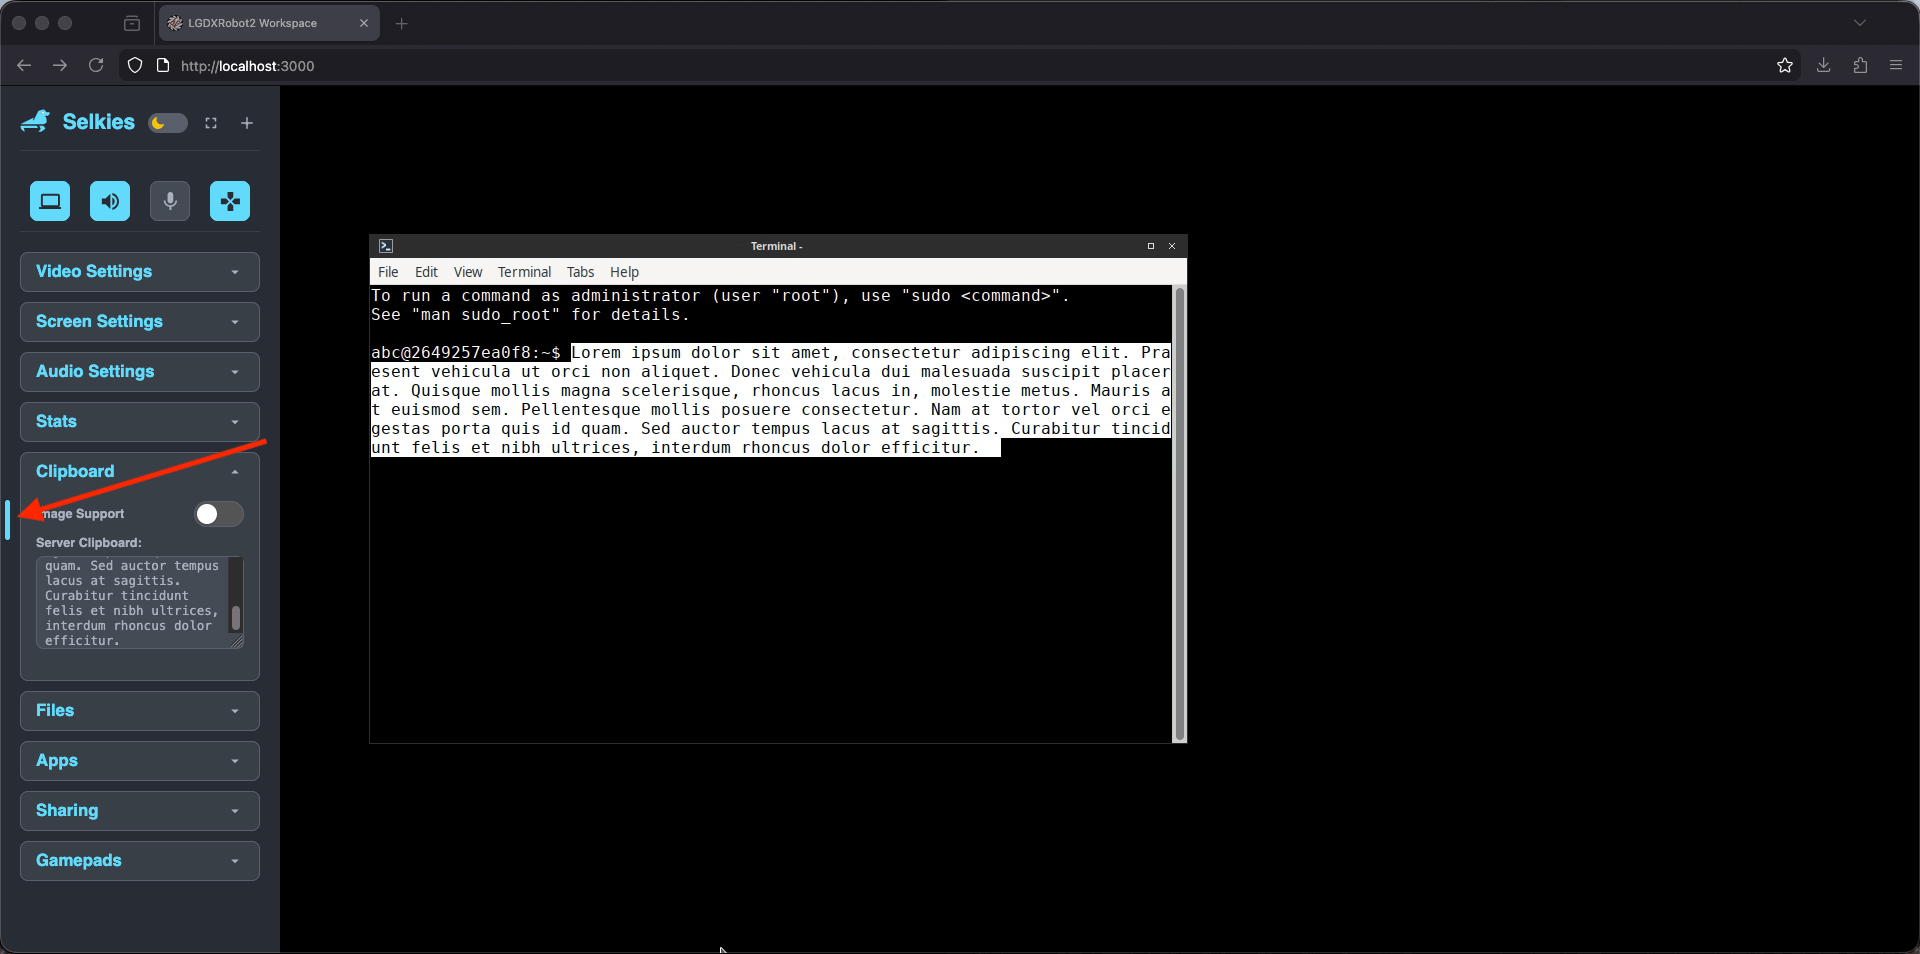This screenshot has width=1920, height=954.
Task: Click the plus icon next to Selkies logo
Action: tap(246, 123)
